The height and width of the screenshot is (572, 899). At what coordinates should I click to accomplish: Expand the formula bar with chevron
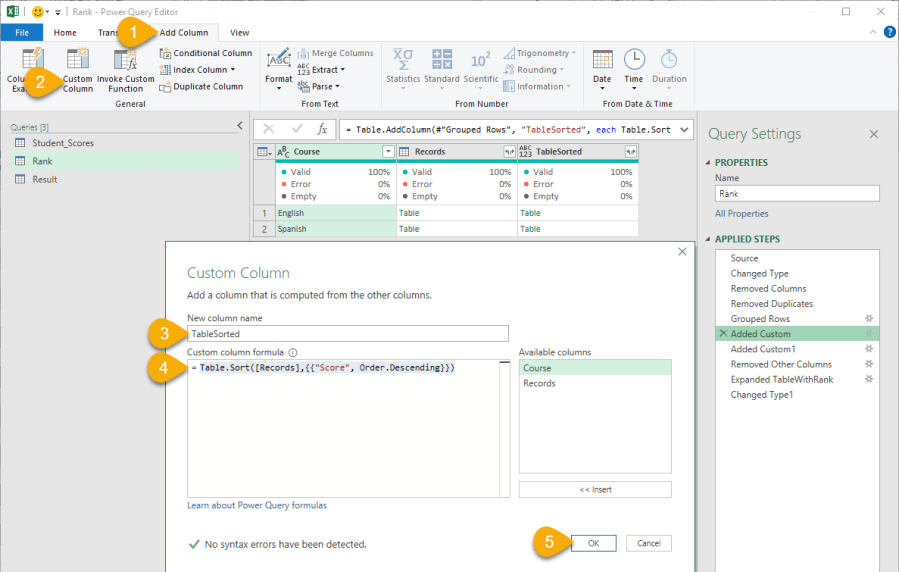684,129
